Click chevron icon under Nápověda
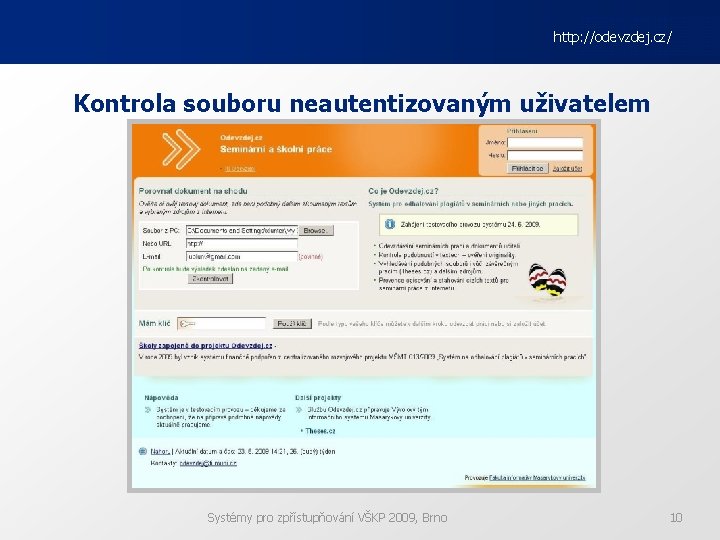Image resolution: width=720 pixels, height=540 pixels. [148, 410]
